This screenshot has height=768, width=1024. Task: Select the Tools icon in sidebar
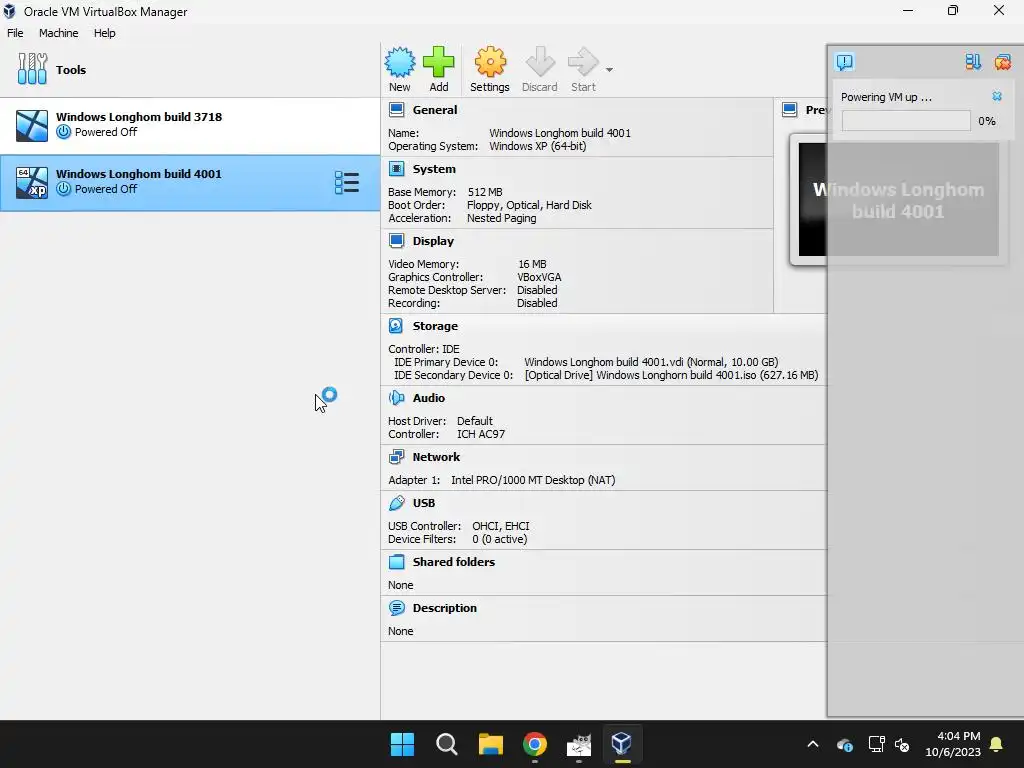coord(32,69)
